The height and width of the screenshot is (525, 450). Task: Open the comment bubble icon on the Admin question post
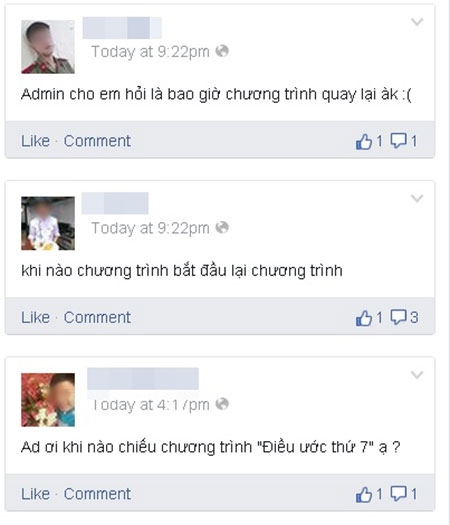tap(399, 141)
